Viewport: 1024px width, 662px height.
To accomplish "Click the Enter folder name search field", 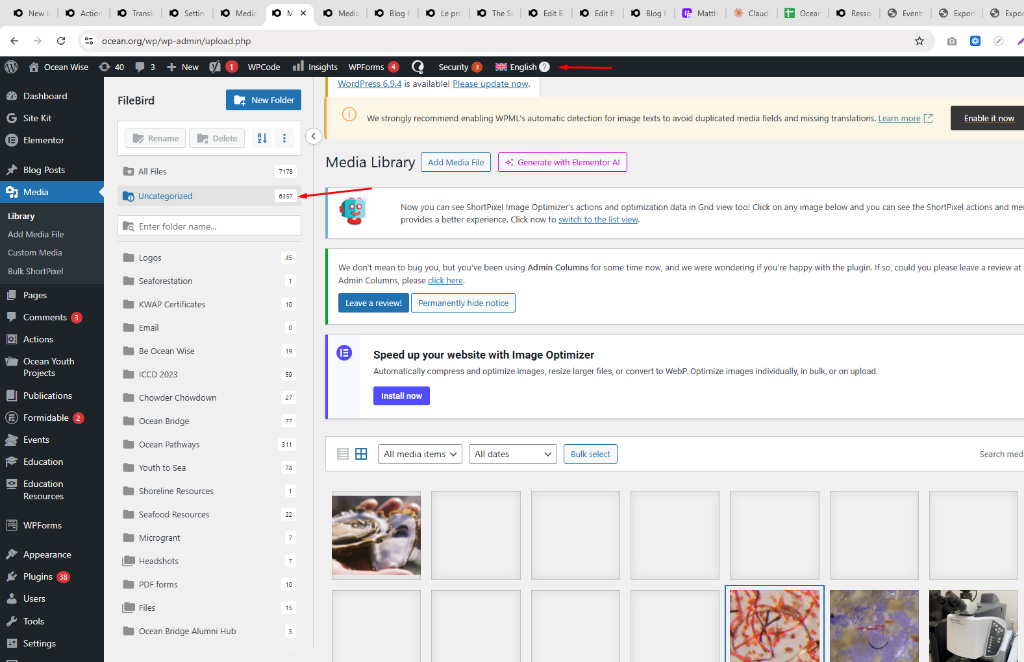I will click(x=209, y=226).
